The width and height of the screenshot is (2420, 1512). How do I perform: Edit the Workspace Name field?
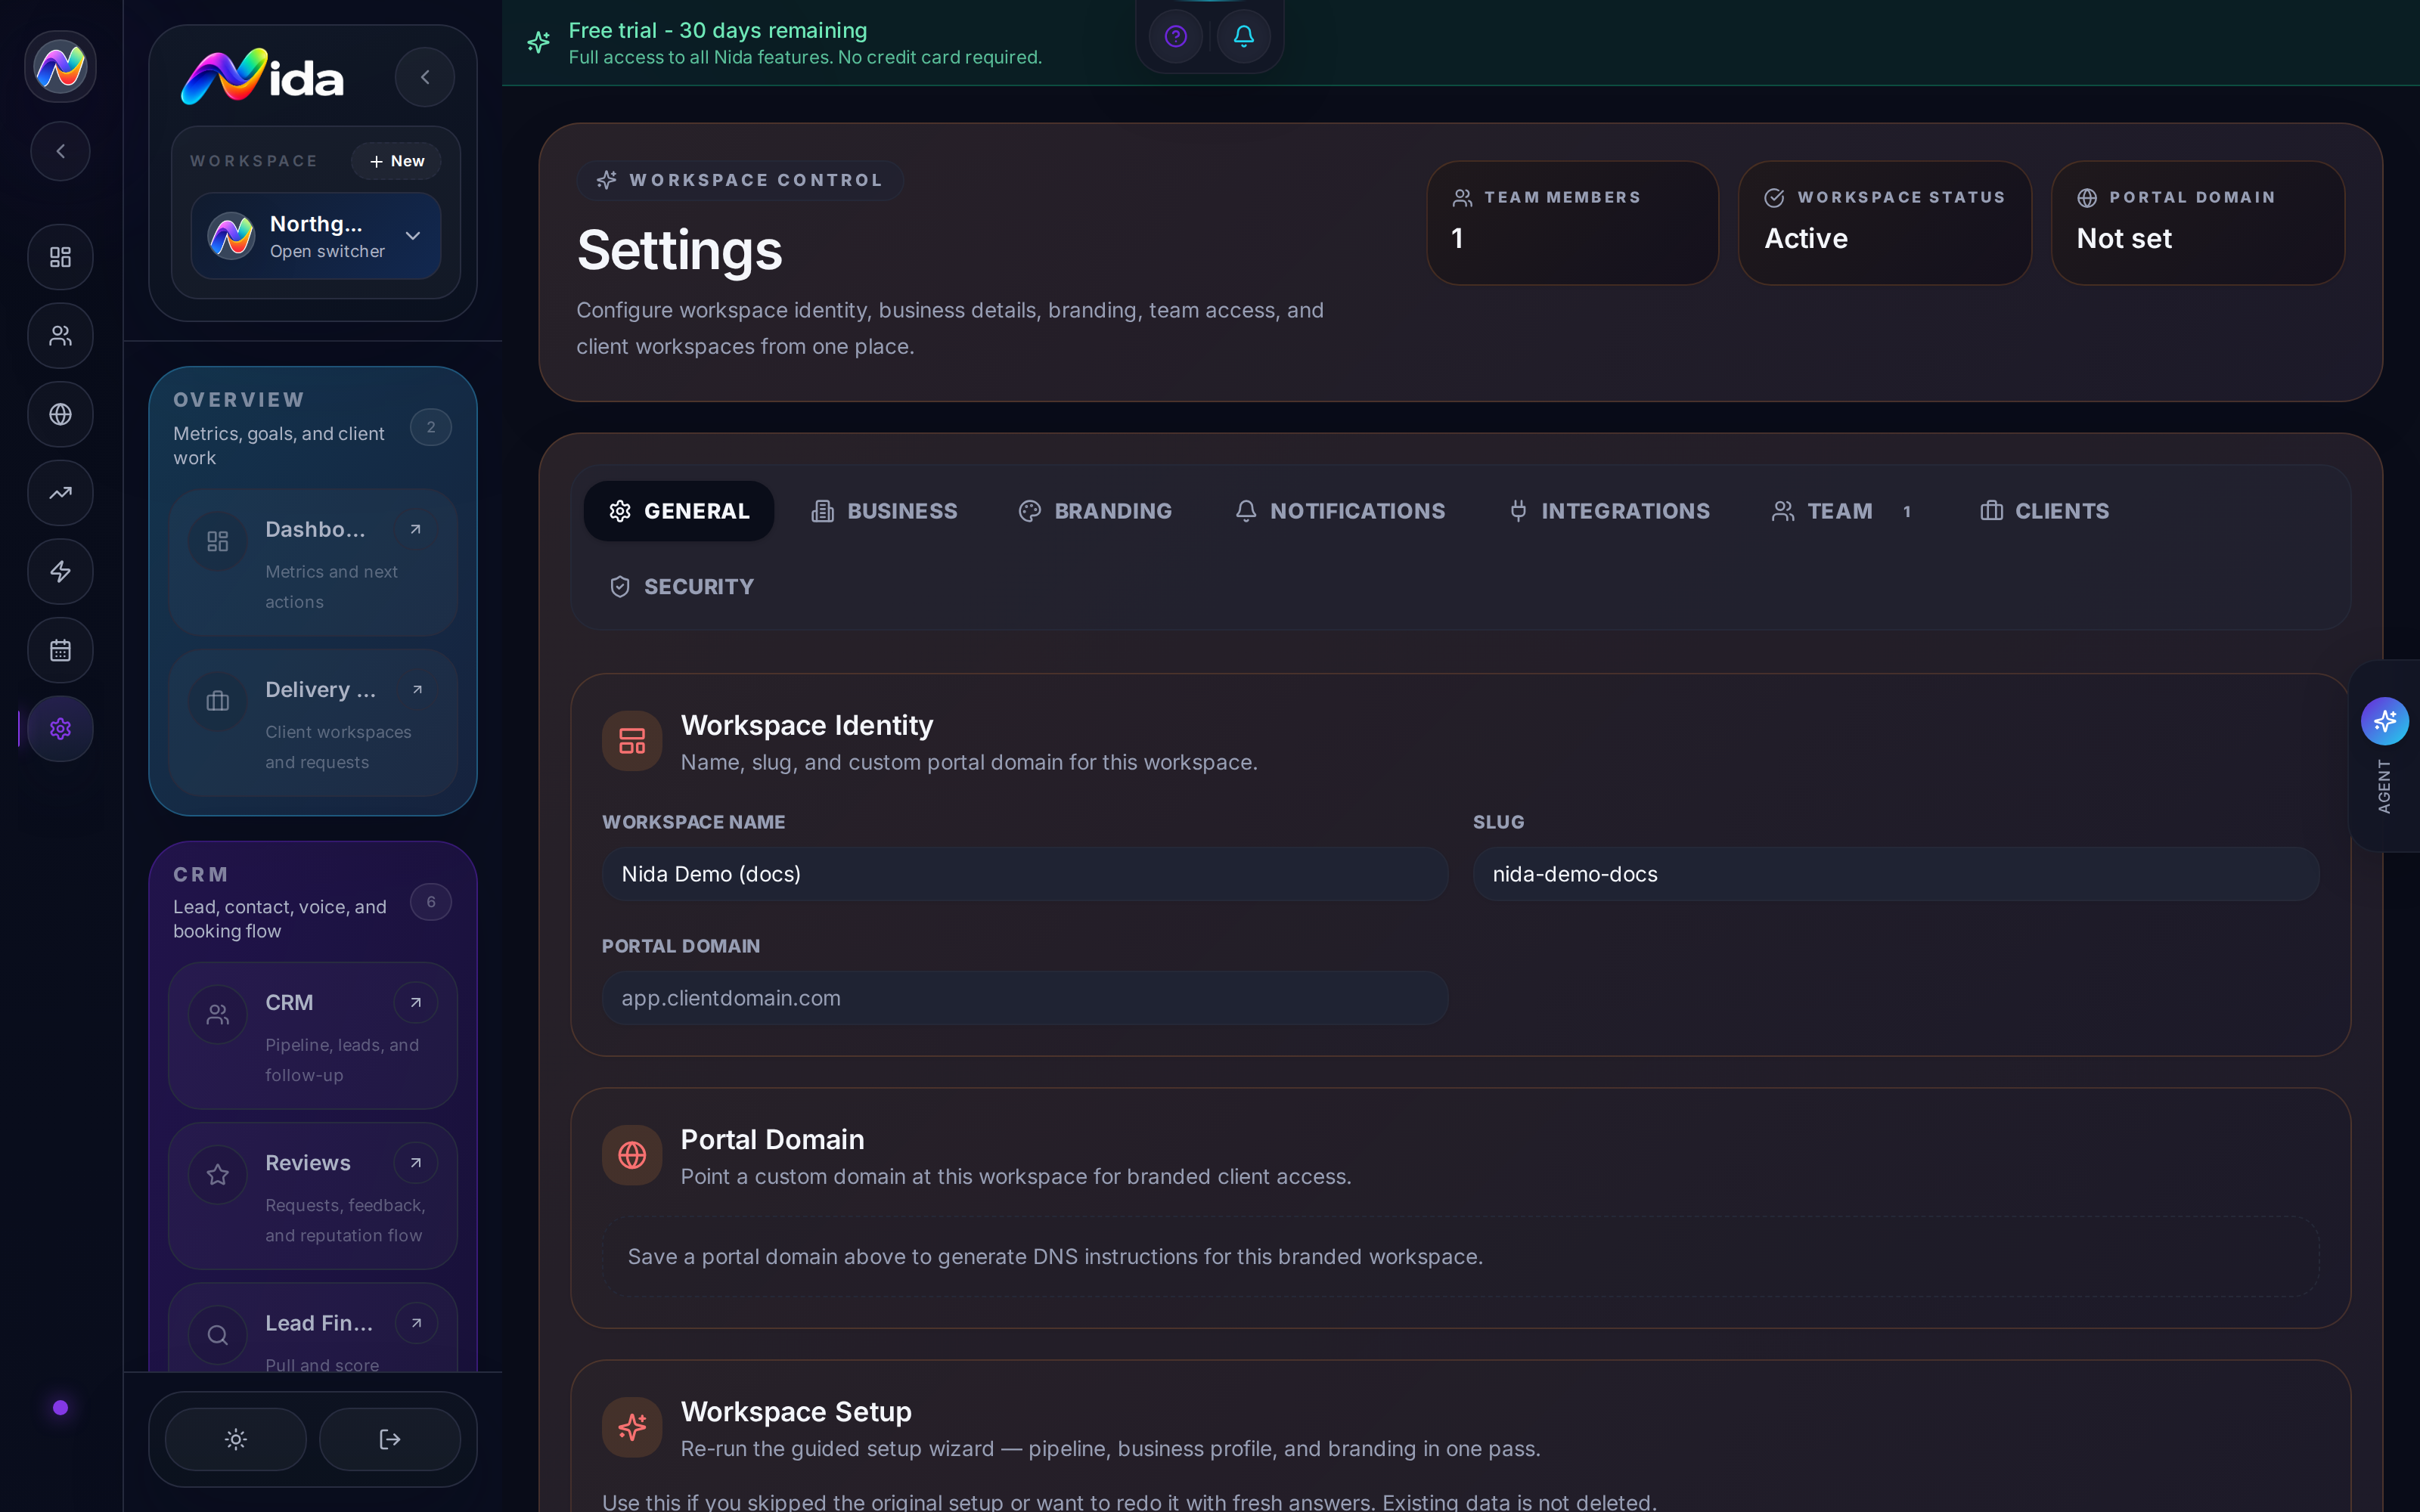(1025, 874)
